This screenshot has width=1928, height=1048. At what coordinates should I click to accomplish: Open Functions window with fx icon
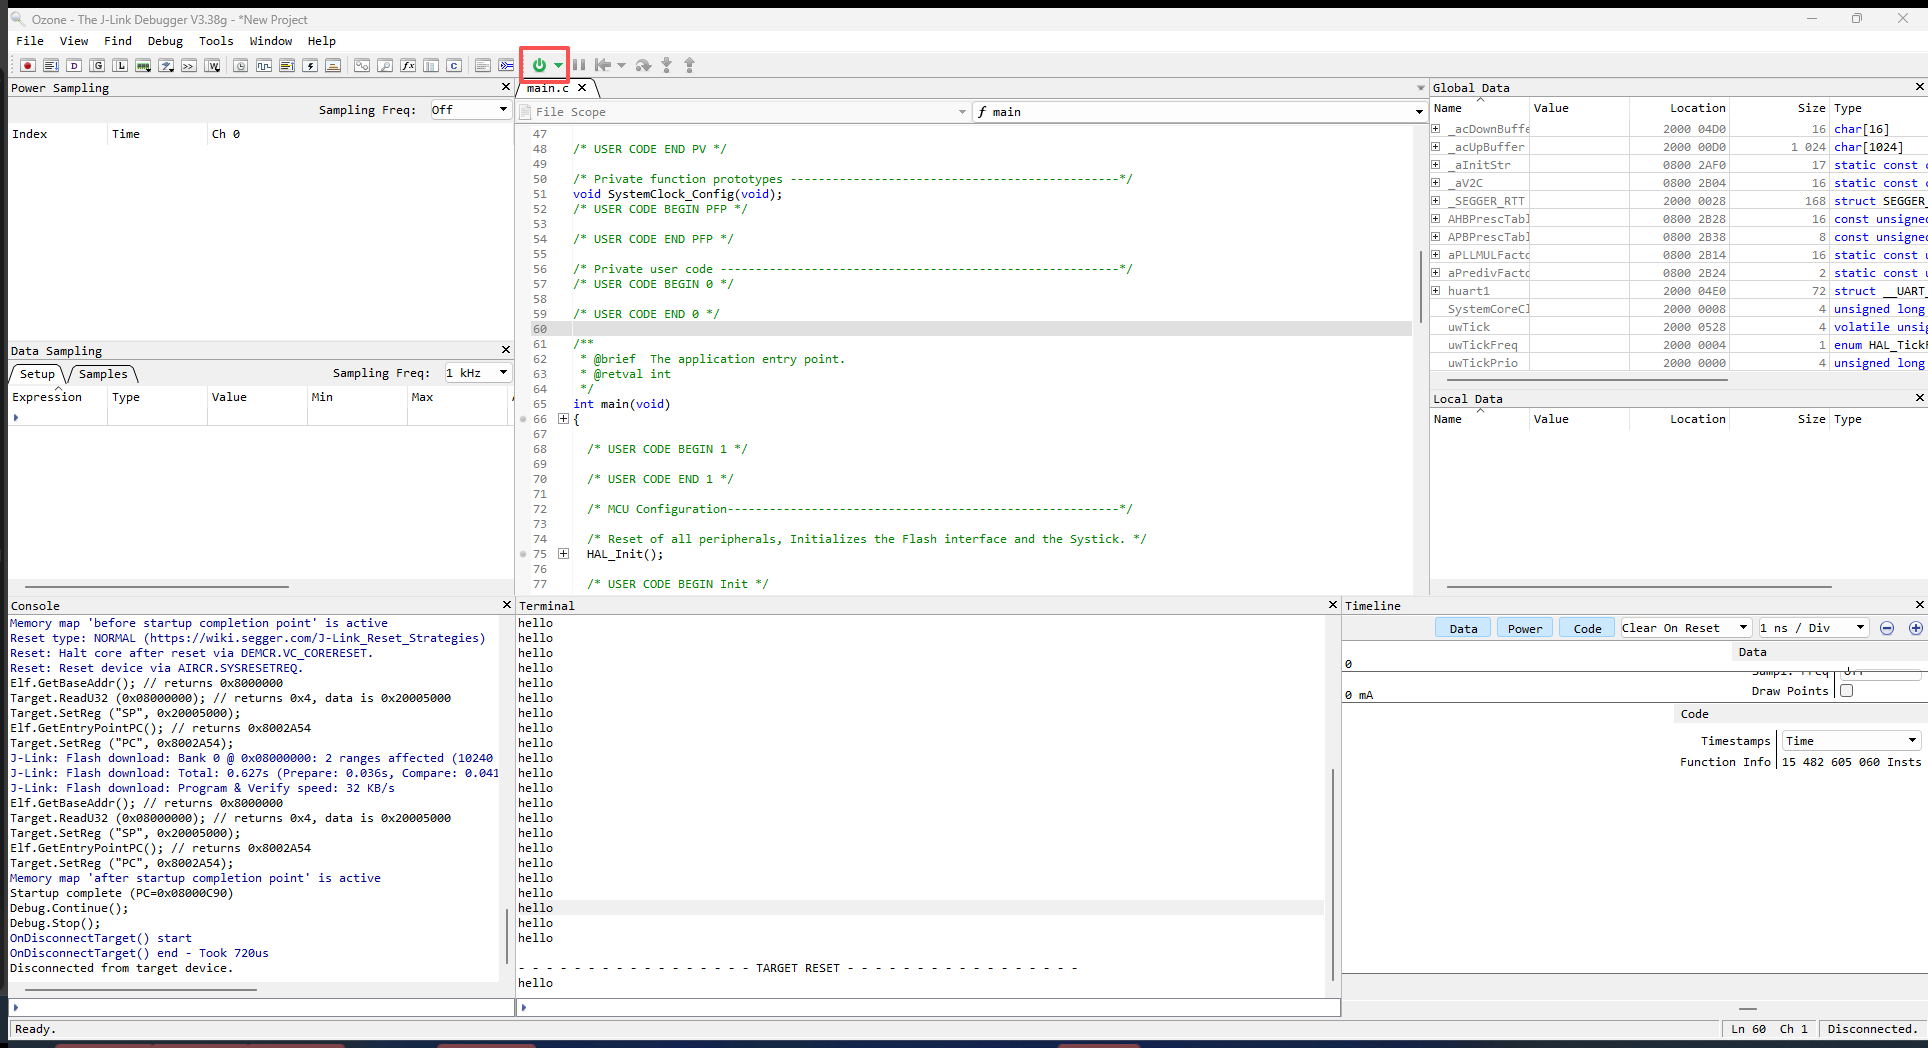(x=408, y=66)
